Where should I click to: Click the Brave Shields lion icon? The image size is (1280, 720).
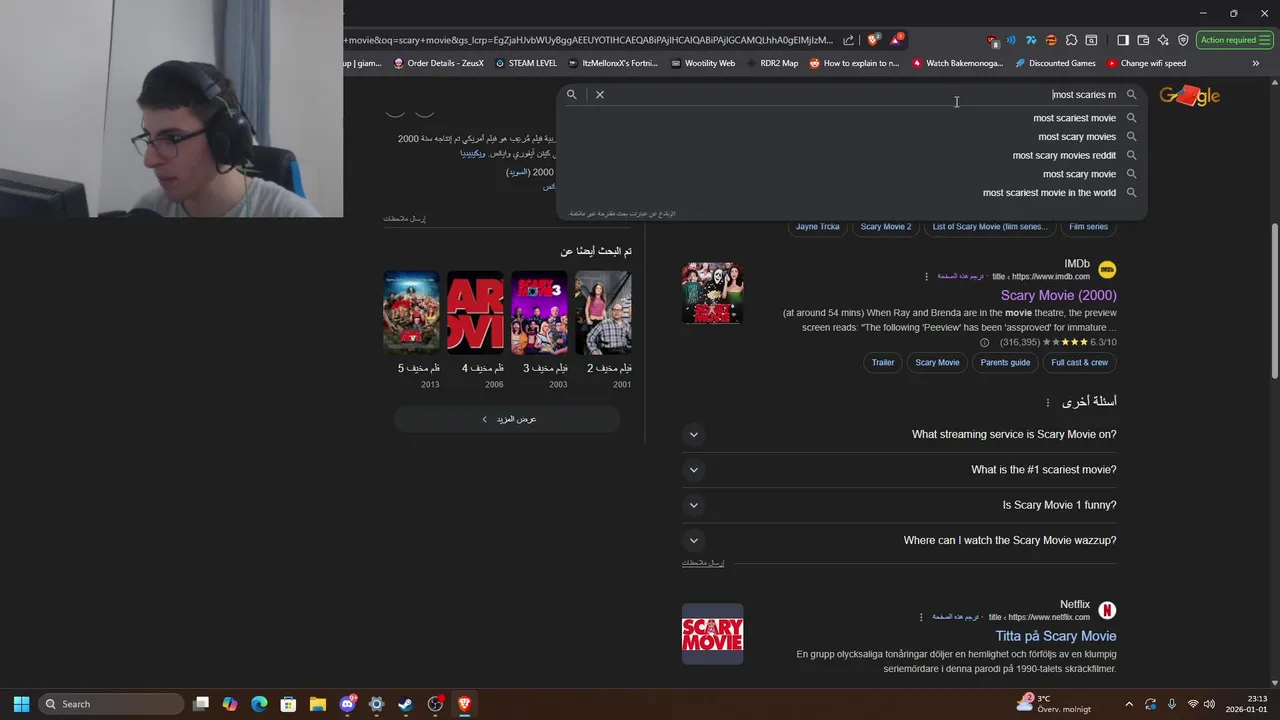point(873,40)
